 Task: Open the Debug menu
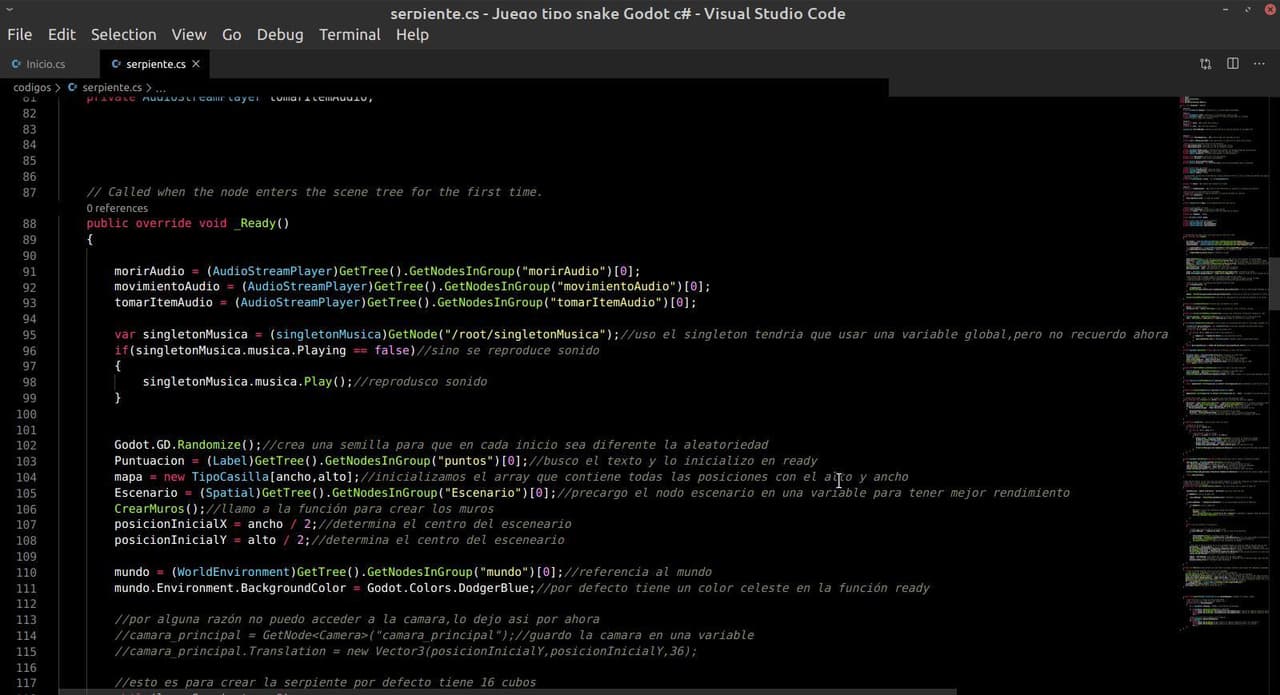[280, 34]
